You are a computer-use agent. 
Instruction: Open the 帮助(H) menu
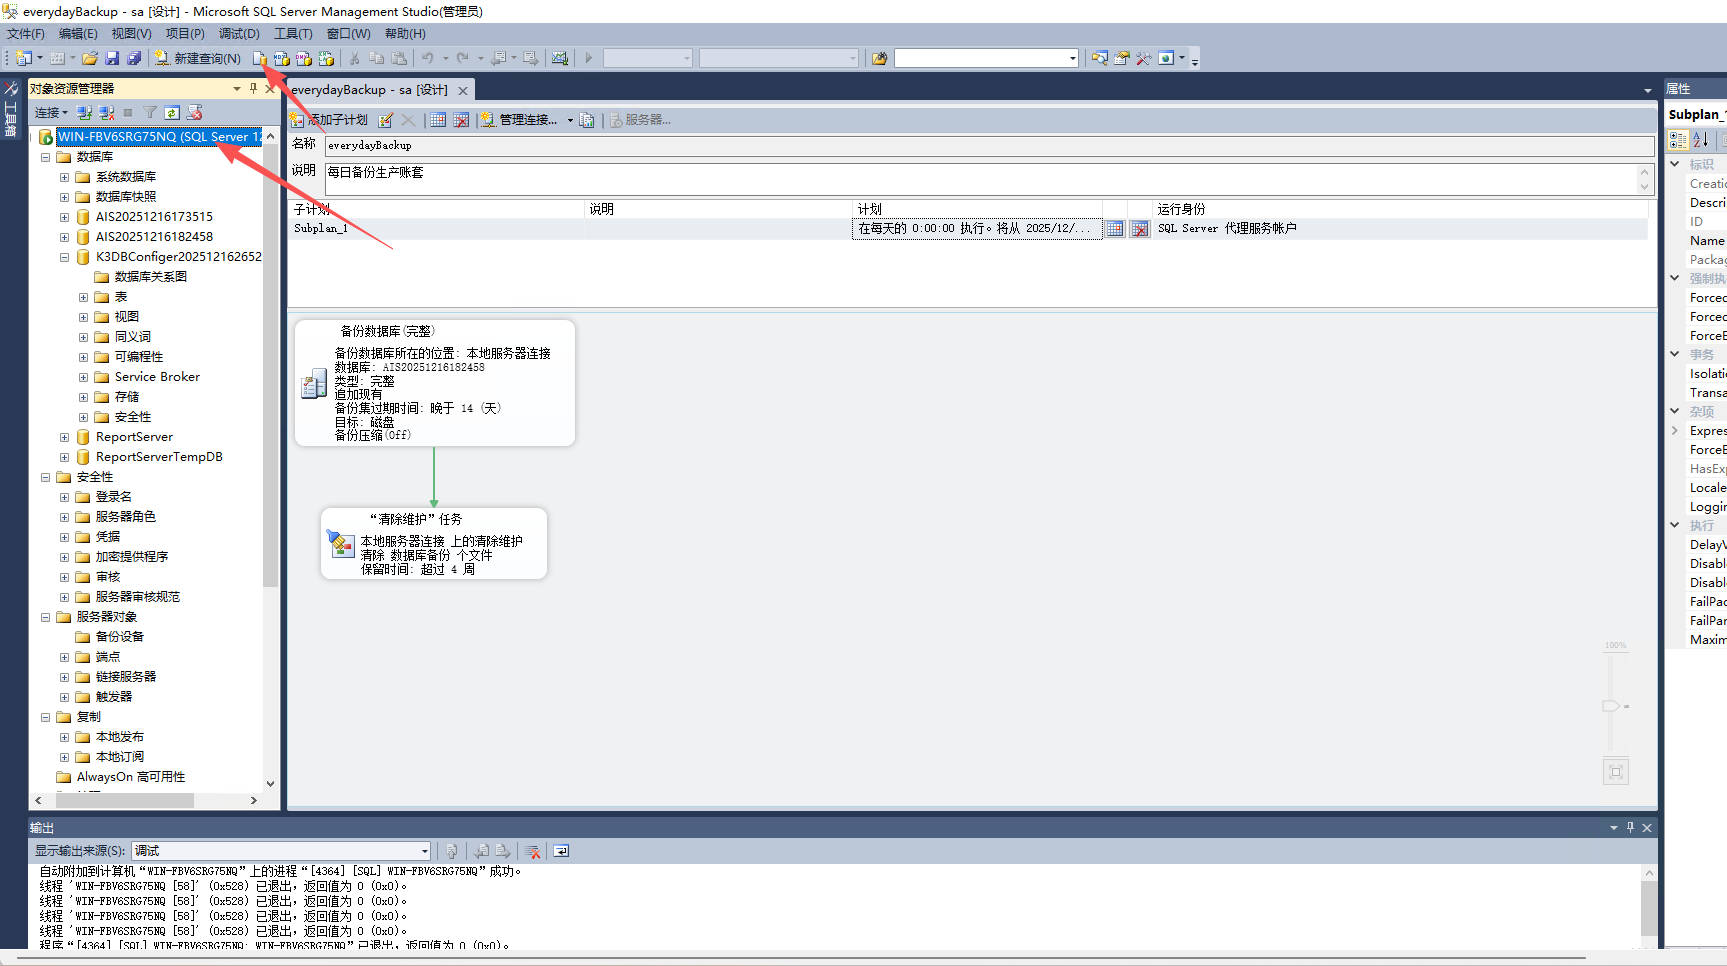point(405,34)
